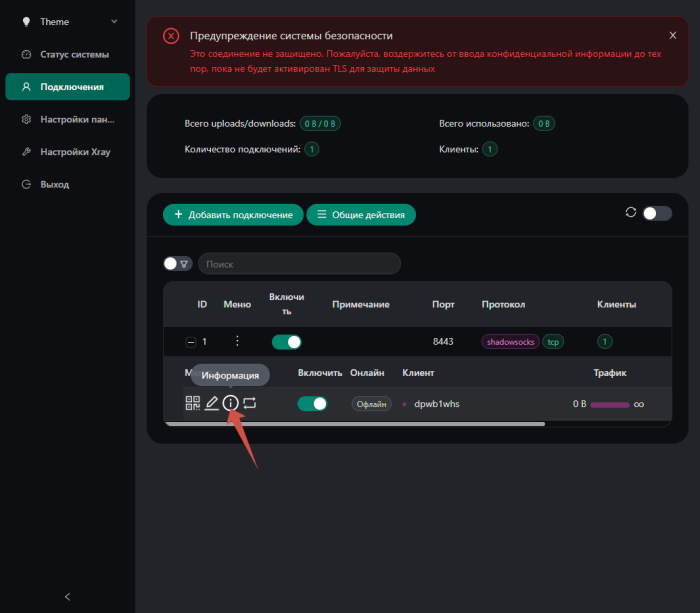Screen dimensions: 700x613
Task: Open client information icon
Action: [231, 403]
